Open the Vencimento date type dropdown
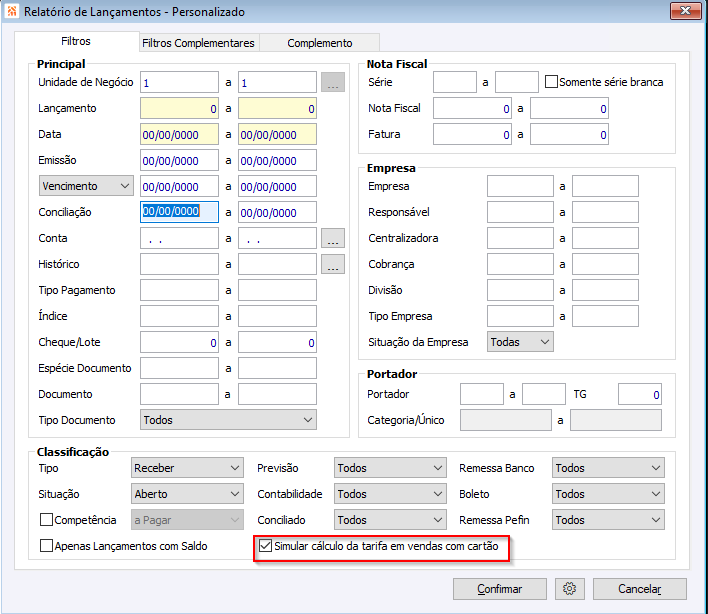This screenshot has height=614, width=708. [x=86, y=186]
